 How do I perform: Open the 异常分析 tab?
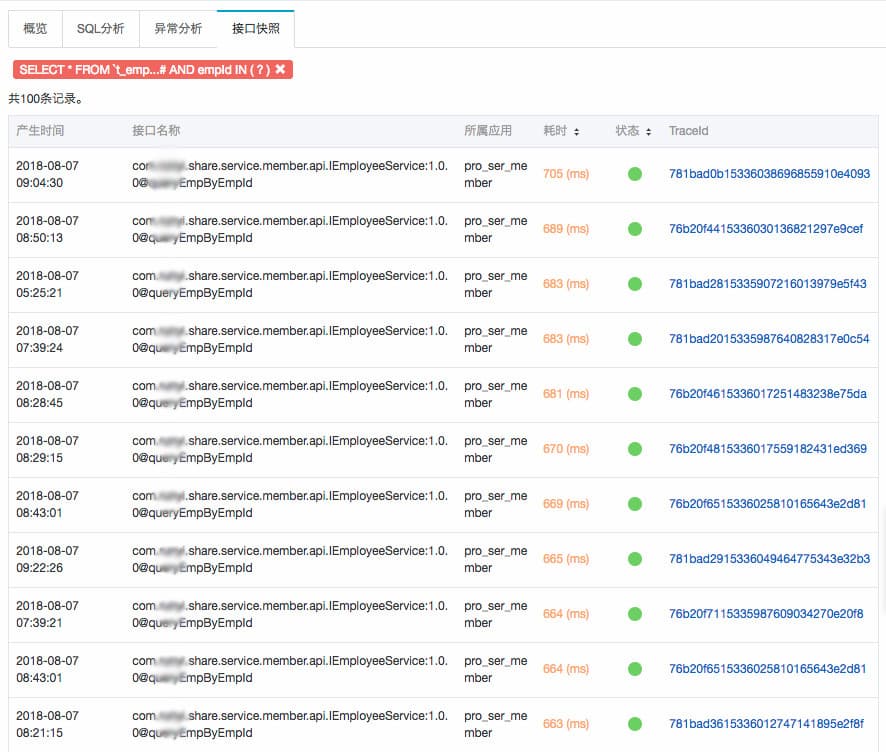(178, 29)
